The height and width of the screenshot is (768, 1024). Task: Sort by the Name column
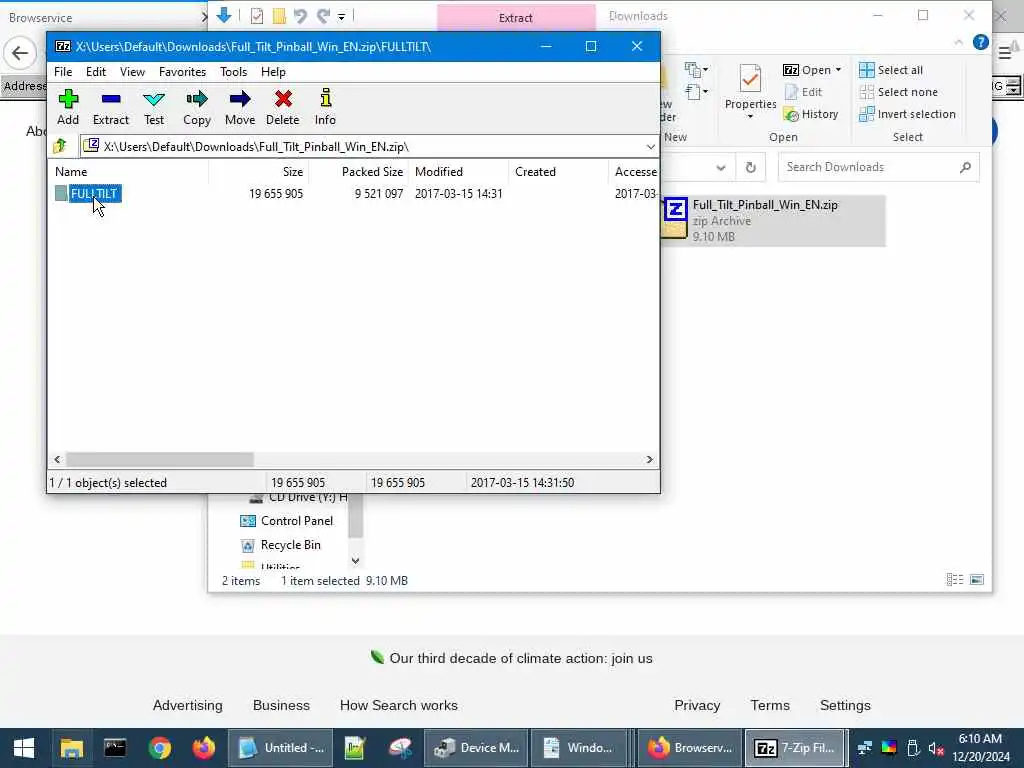129,172
